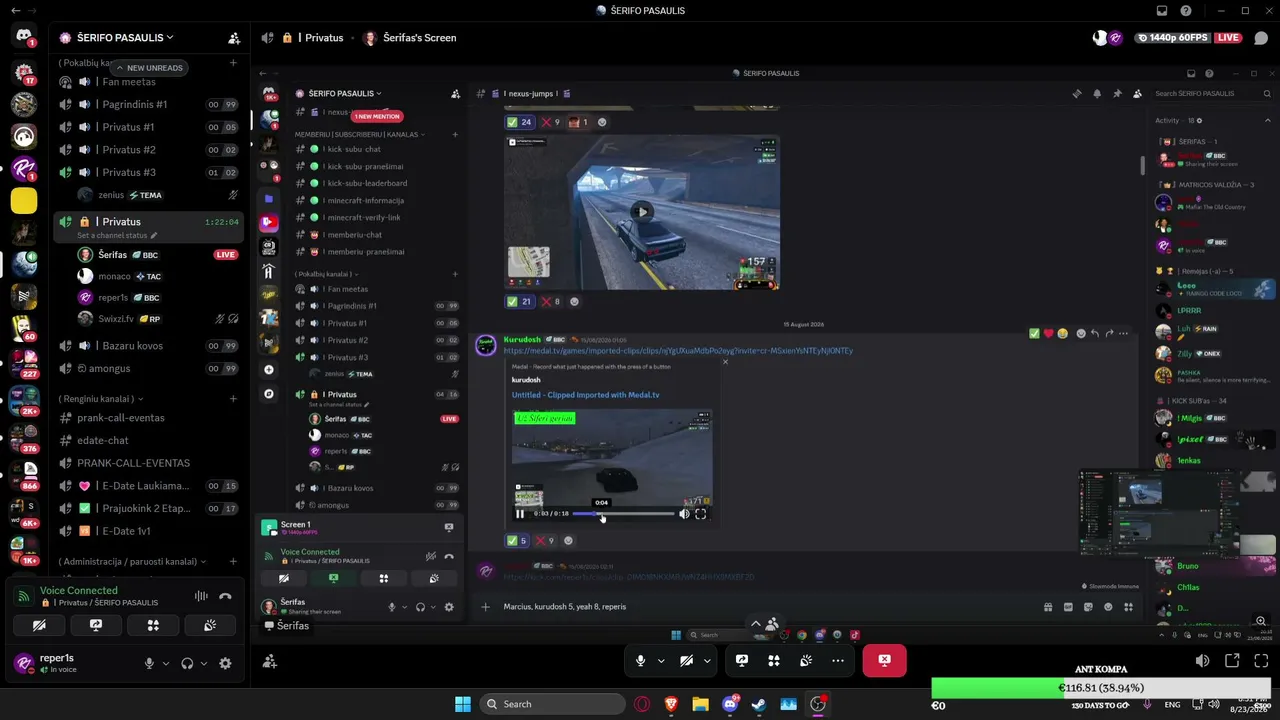
Task: Pop out the stream window
Action: [1232, 661]
